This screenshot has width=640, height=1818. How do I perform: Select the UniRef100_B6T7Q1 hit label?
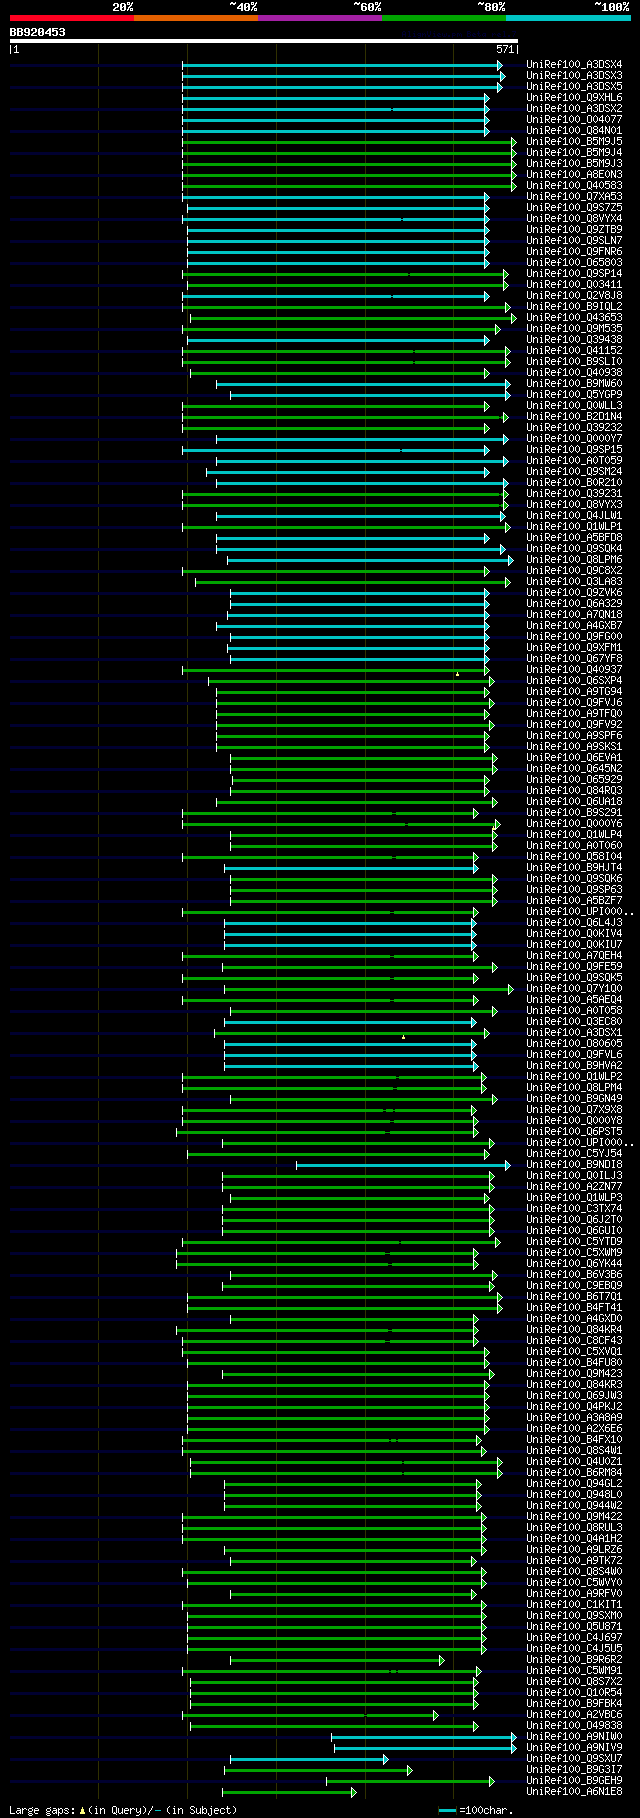pos(574,1297)
